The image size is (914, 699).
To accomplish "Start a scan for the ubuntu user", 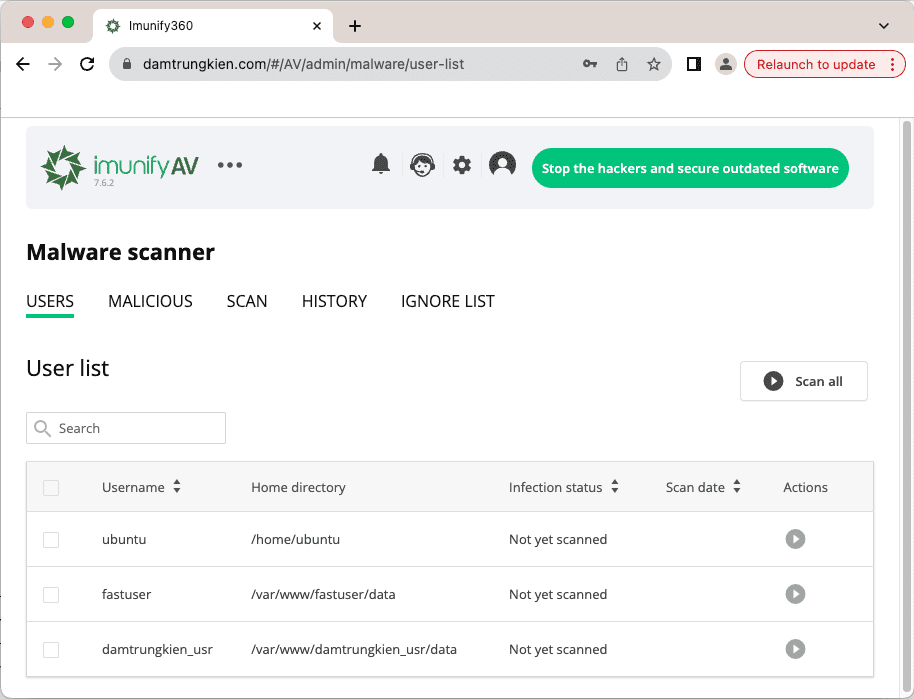I will [795, 539].
